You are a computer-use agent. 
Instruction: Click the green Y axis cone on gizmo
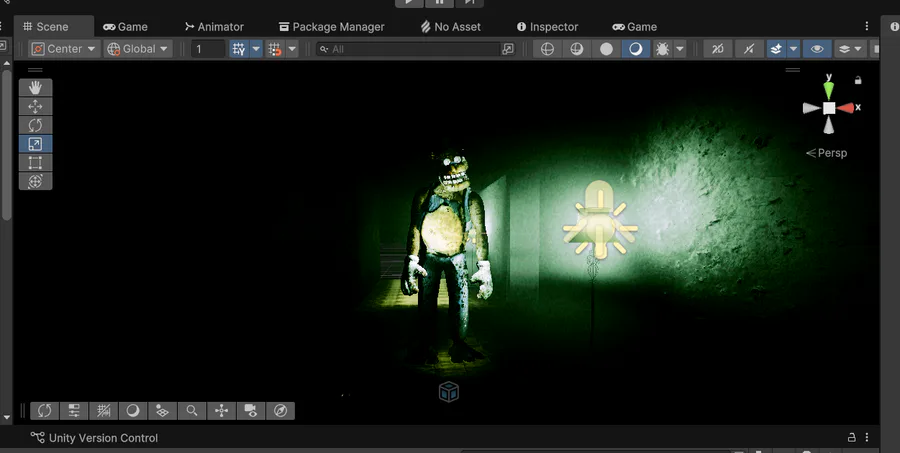point(829,90)
